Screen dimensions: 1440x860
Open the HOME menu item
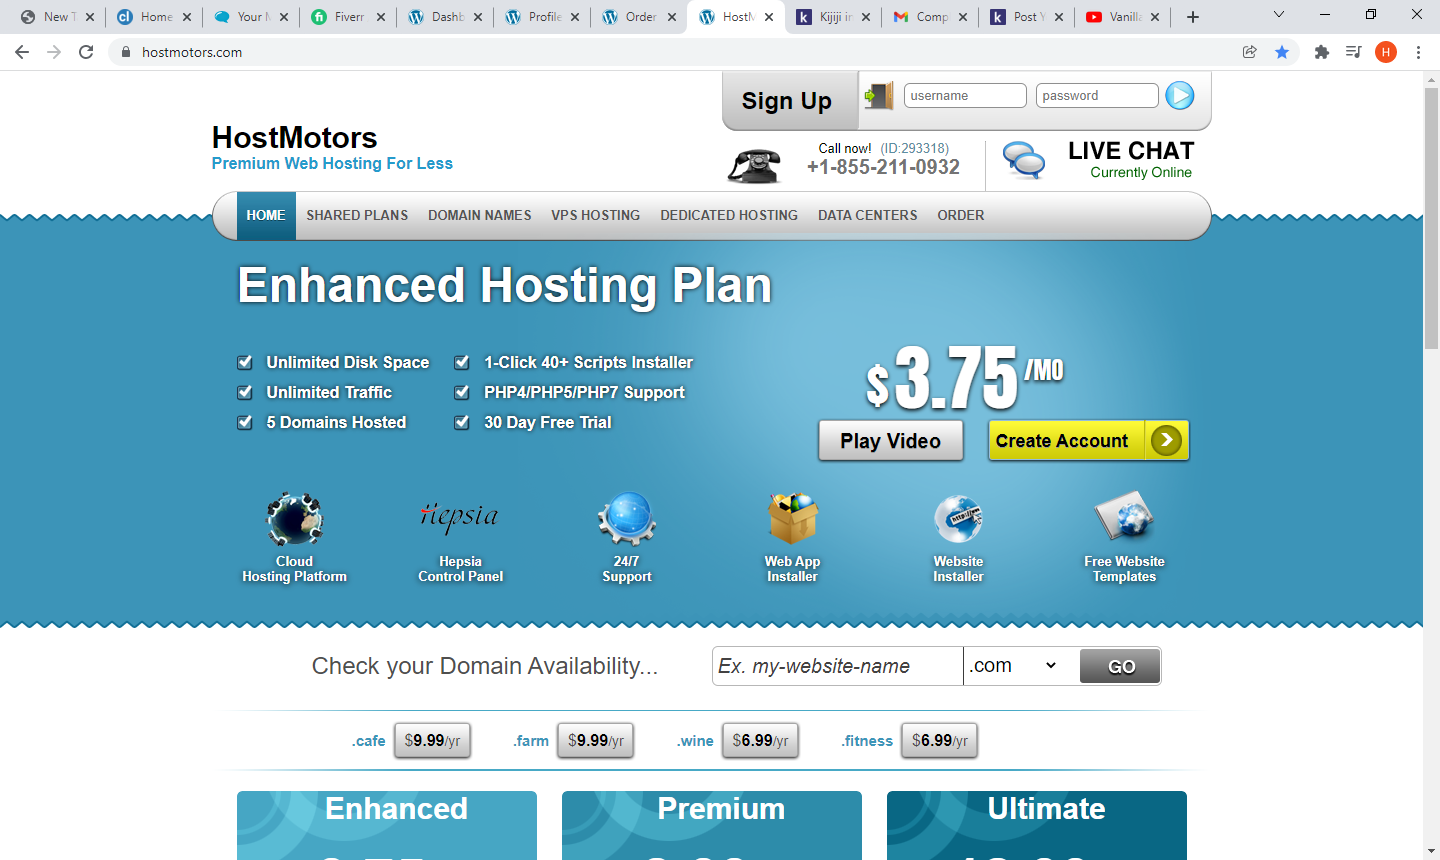click(x=266, y=215)
